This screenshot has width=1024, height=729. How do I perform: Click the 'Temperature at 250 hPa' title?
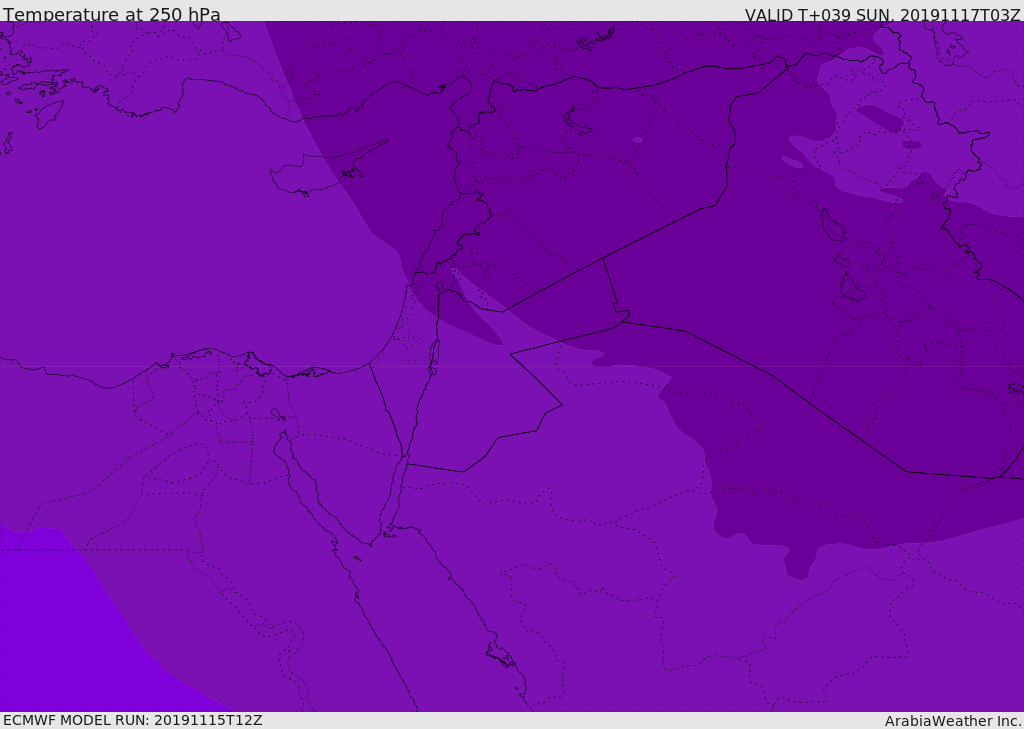point(111,14)
